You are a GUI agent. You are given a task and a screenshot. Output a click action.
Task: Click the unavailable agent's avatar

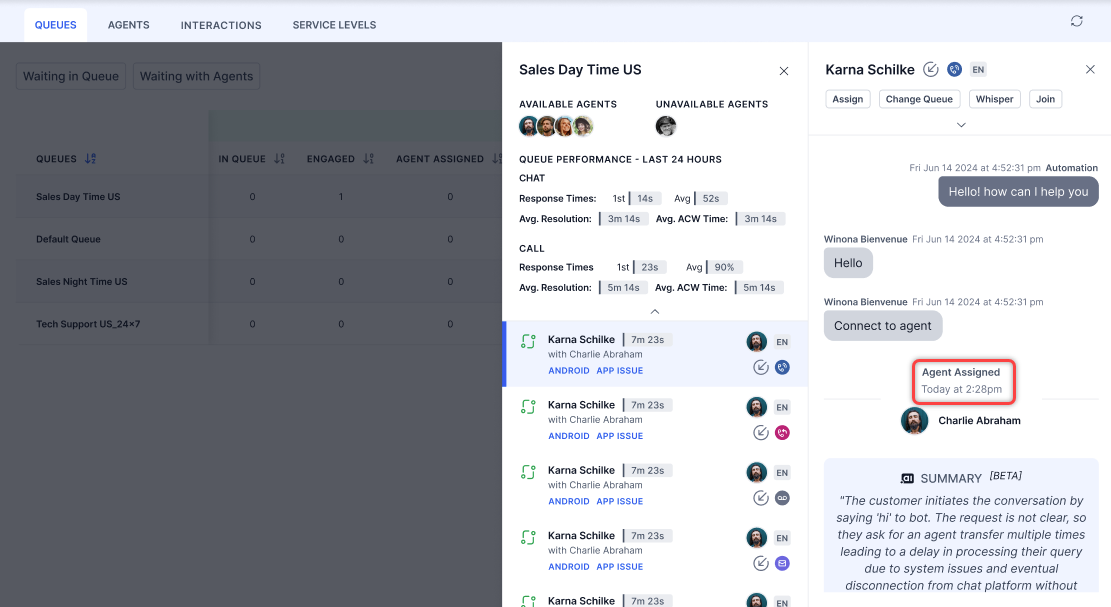pos(666,126)
